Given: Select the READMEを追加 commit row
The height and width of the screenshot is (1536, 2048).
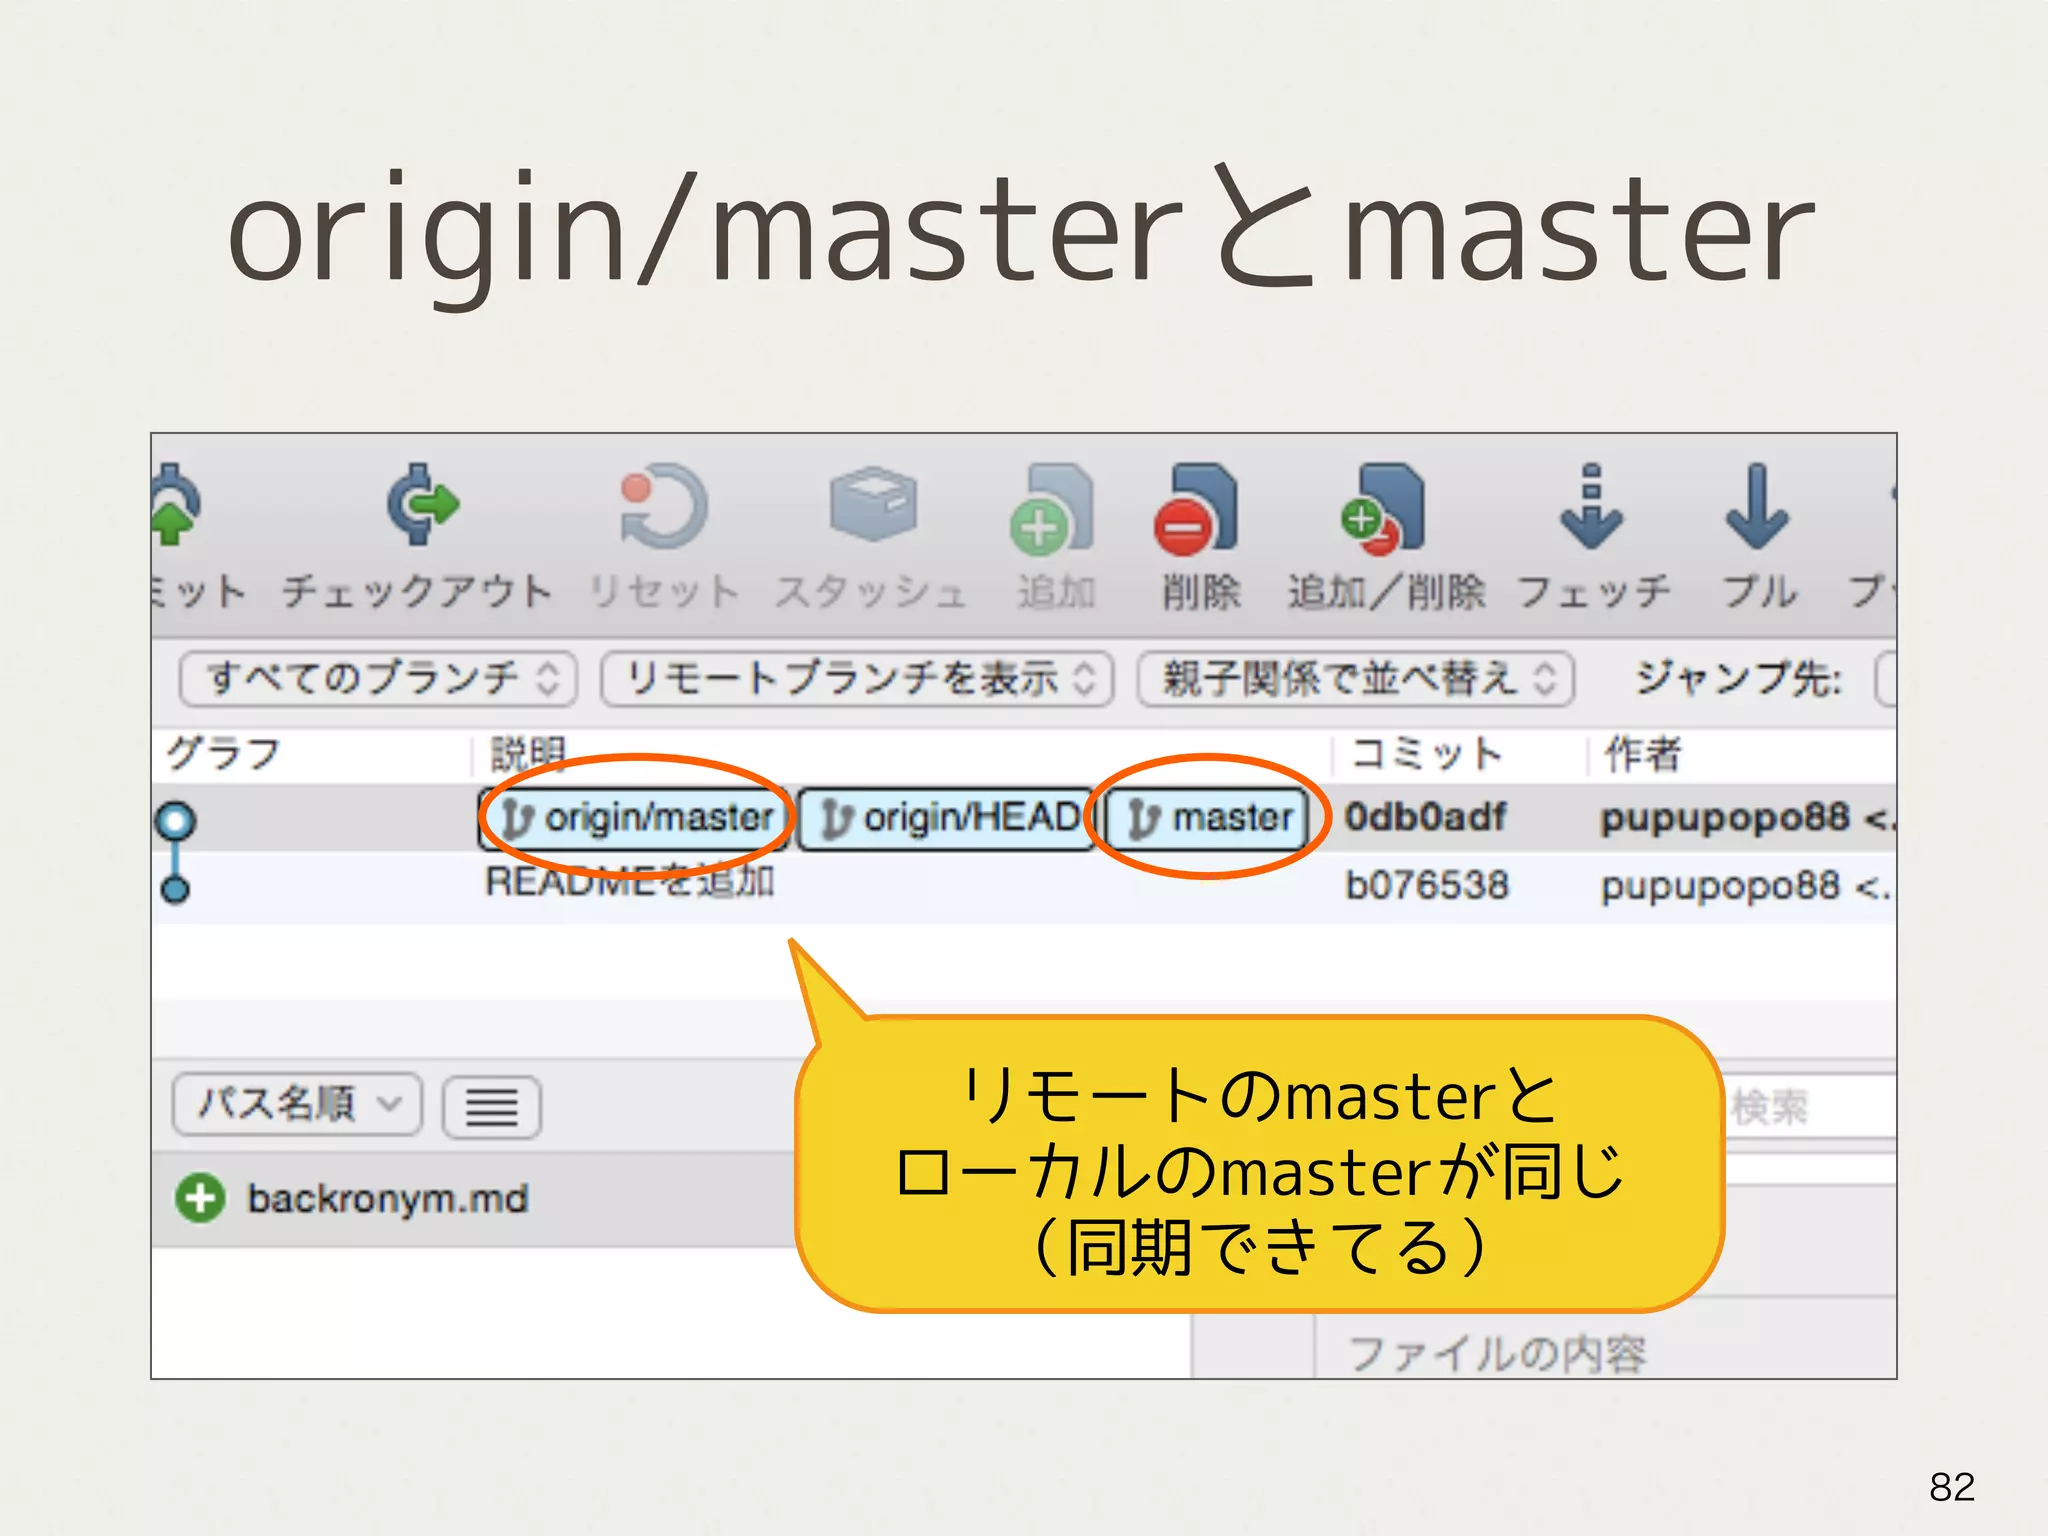Looking at the screenshot, I should click(x=630, y=884).
